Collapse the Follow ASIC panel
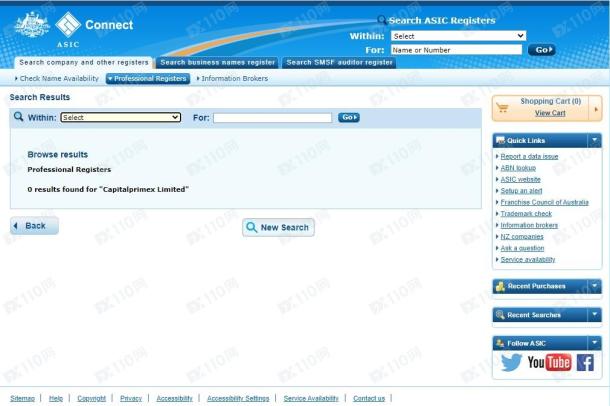Screen dimensions: 610x406 (x=594, y=343)
